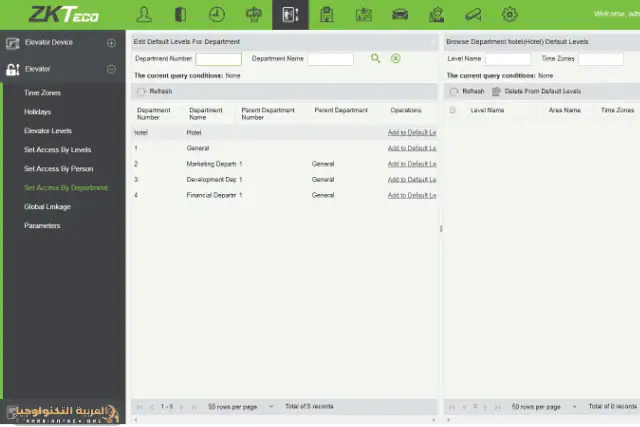Viewport: 640px width, 427px height.
Task: Open the System settings gear icon
Action: pos(509,15)
